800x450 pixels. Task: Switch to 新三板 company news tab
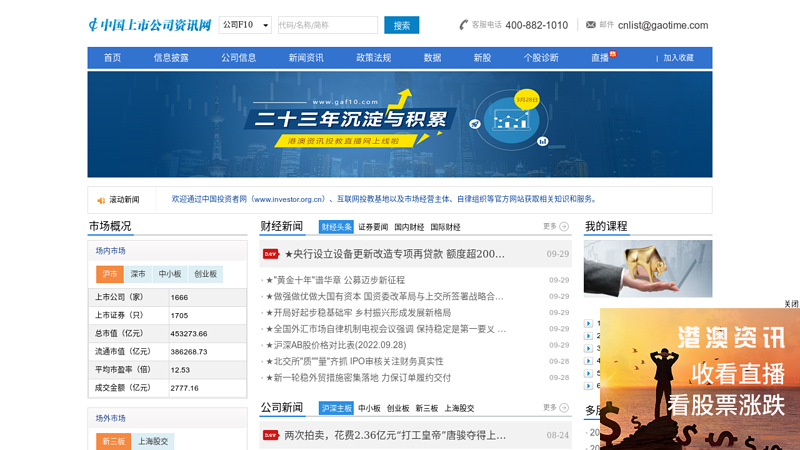click(x=427, y=408)
